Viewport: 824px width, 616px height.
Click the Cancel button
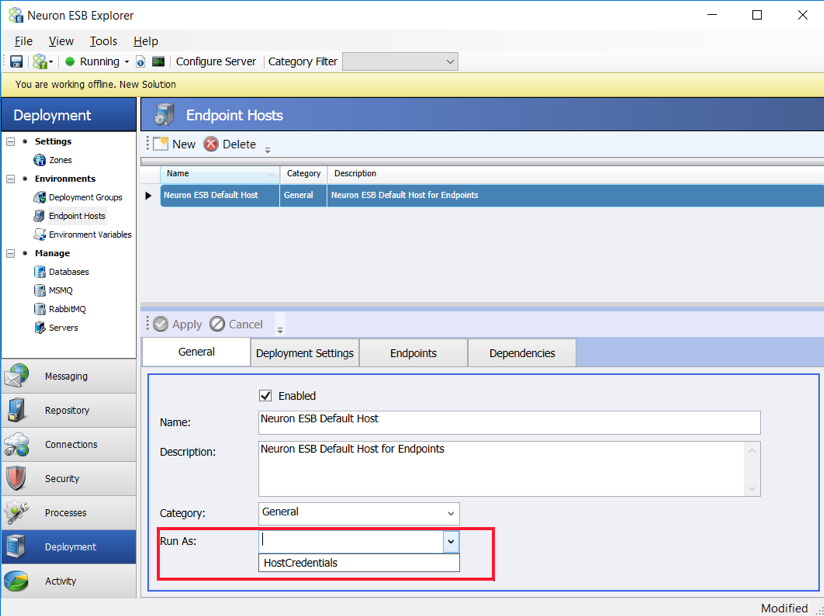(236, 324)
